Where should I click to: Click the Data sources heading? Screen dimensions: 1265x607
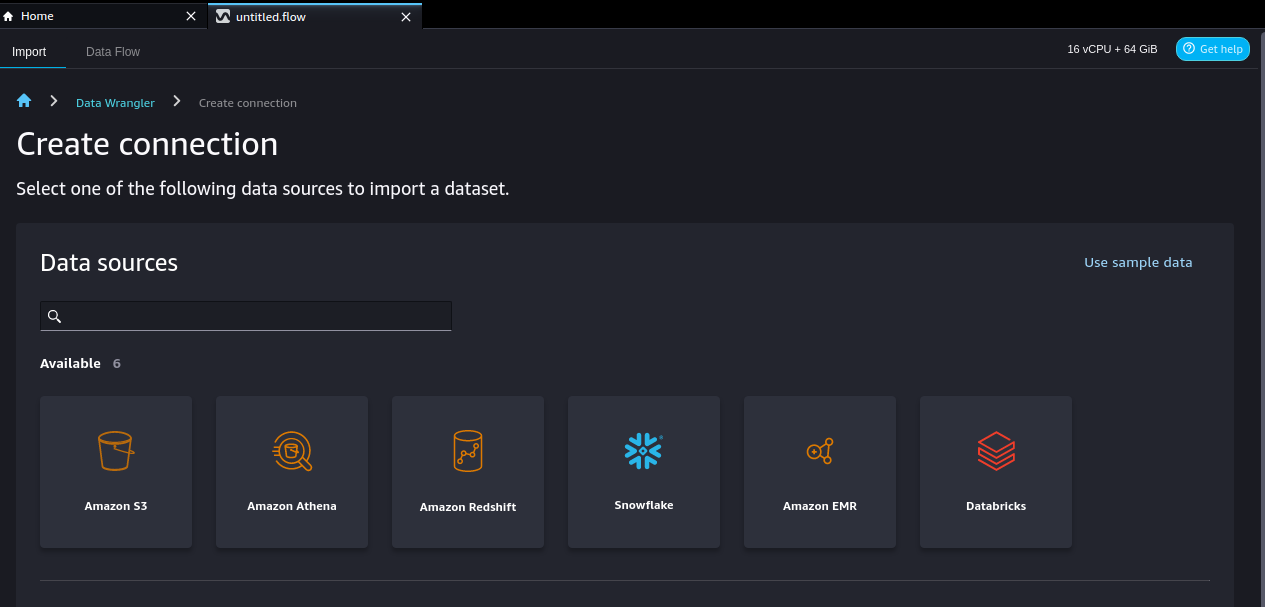coord(109,263)
